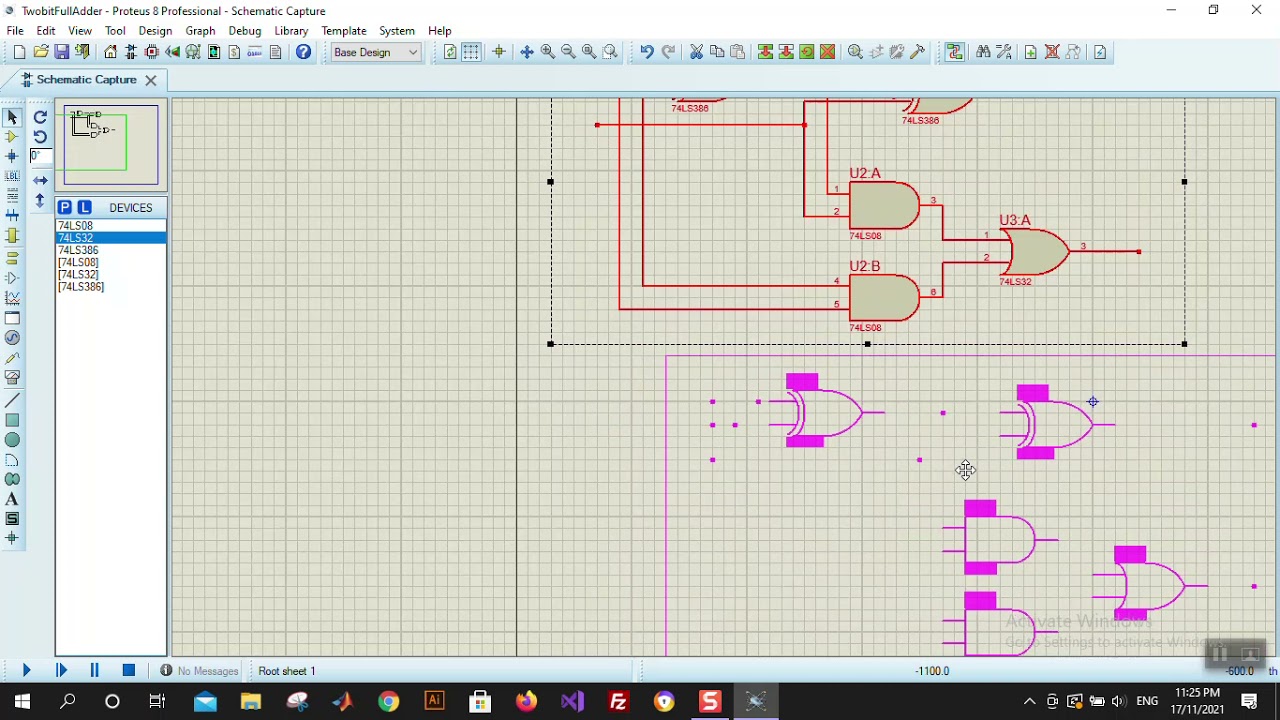Click the New Sheet icon
This screenshot has height=720, width=1280.
[x=1031, y=52]
